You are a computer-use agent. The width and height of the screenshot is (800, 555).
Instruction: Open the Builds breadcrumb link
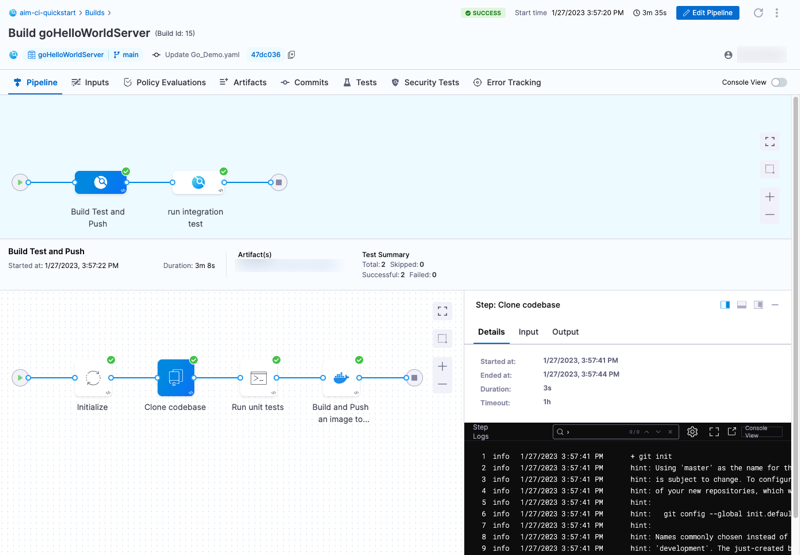(95, 13)
